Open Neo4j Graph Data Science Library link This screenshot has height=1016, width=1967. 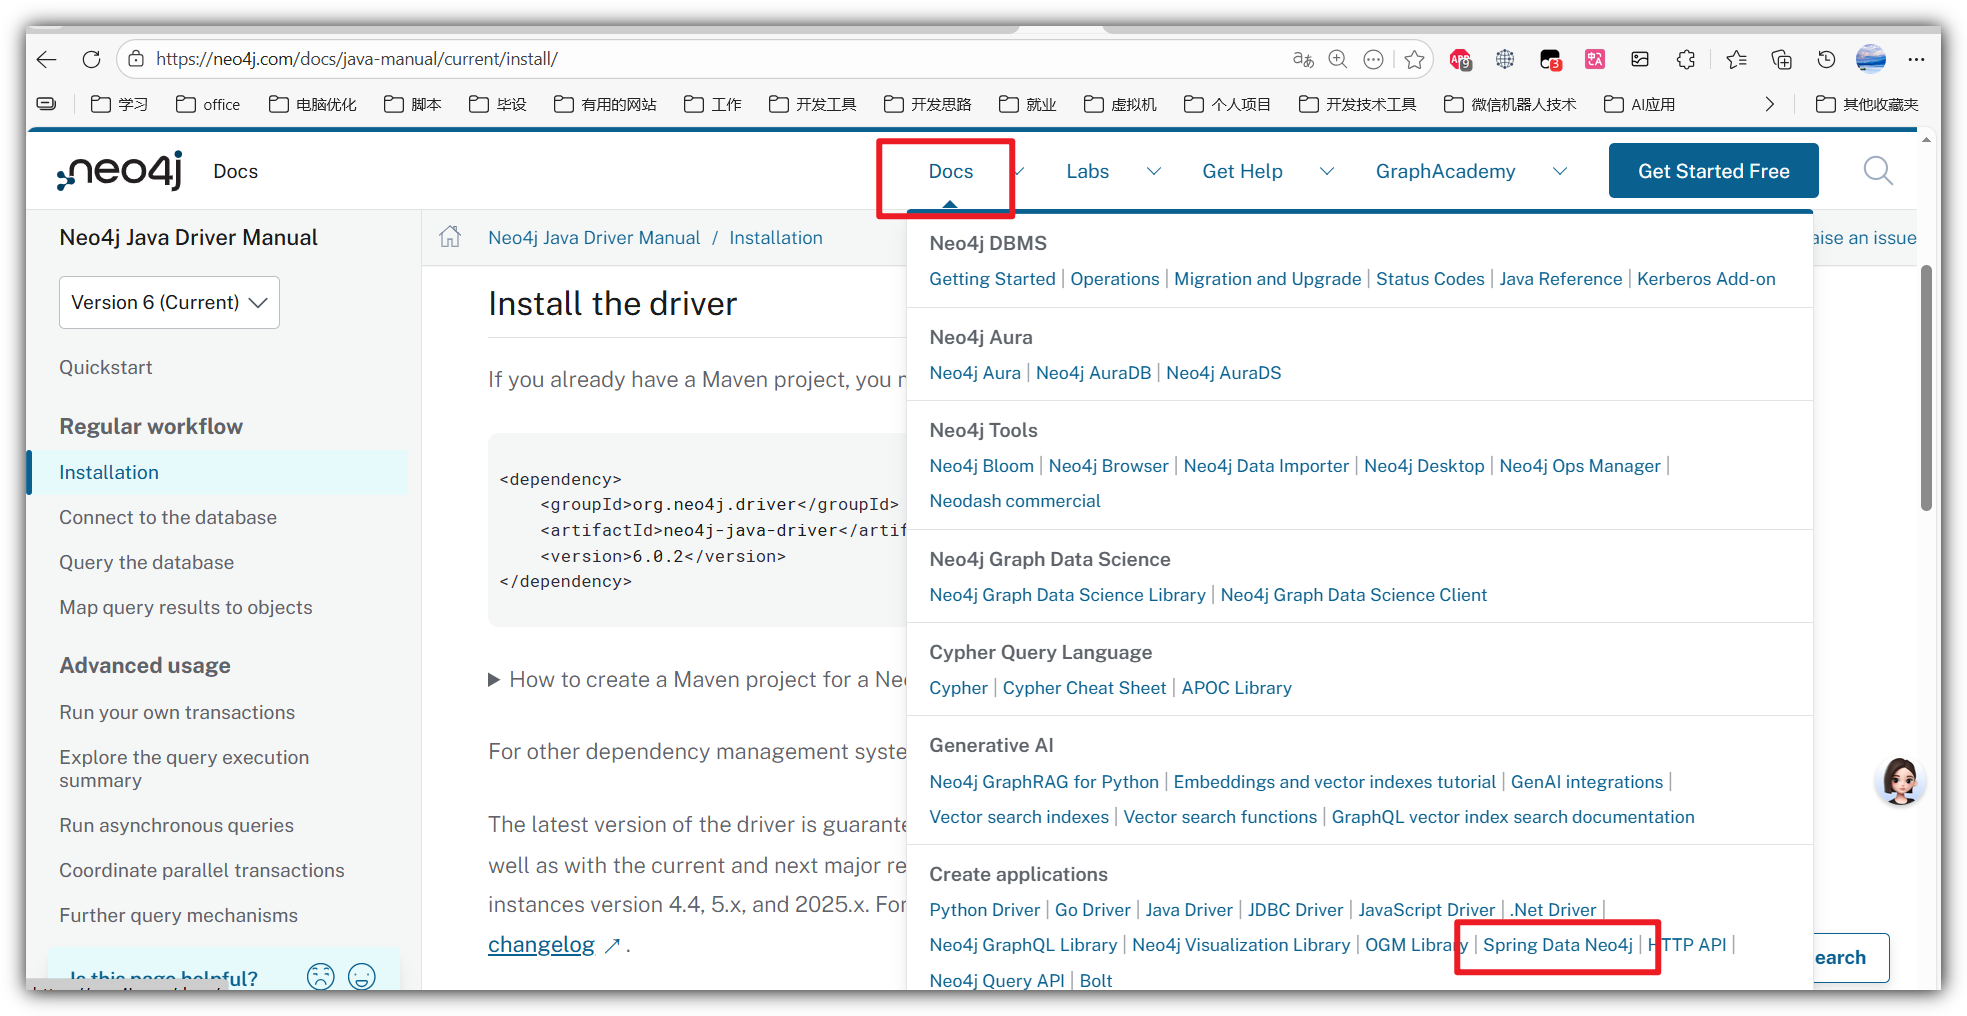click(1067, 595)
